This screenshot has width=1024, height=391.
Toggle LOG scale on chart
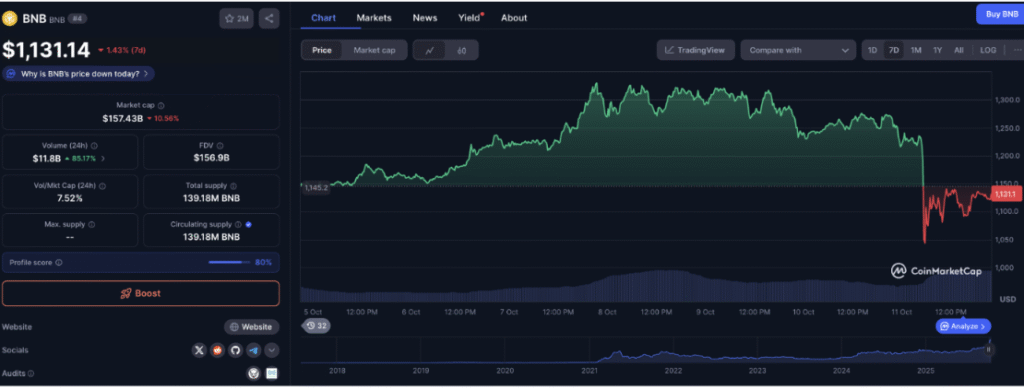click(x=988, y=50)
